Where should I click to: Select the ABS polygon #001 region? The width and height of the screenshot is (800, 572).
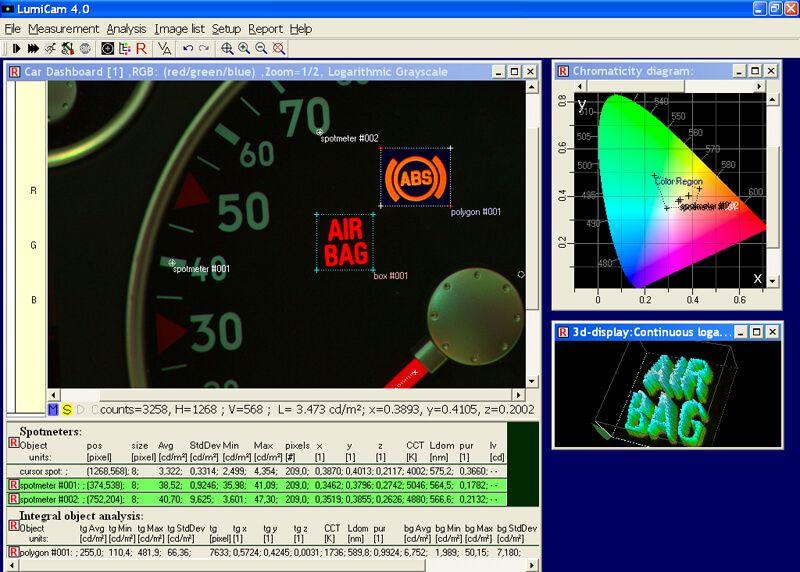pos(416,177)
